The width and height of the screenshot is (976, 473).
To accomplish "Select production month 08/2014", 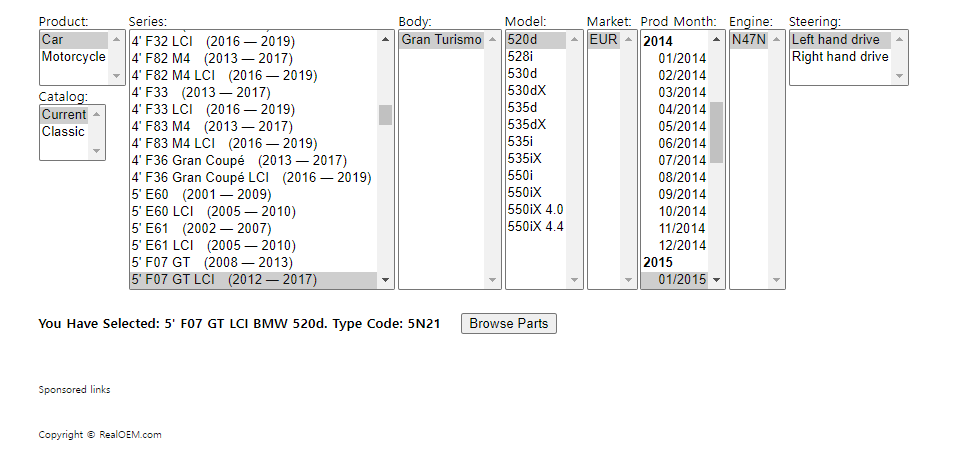I will (675, 177).
